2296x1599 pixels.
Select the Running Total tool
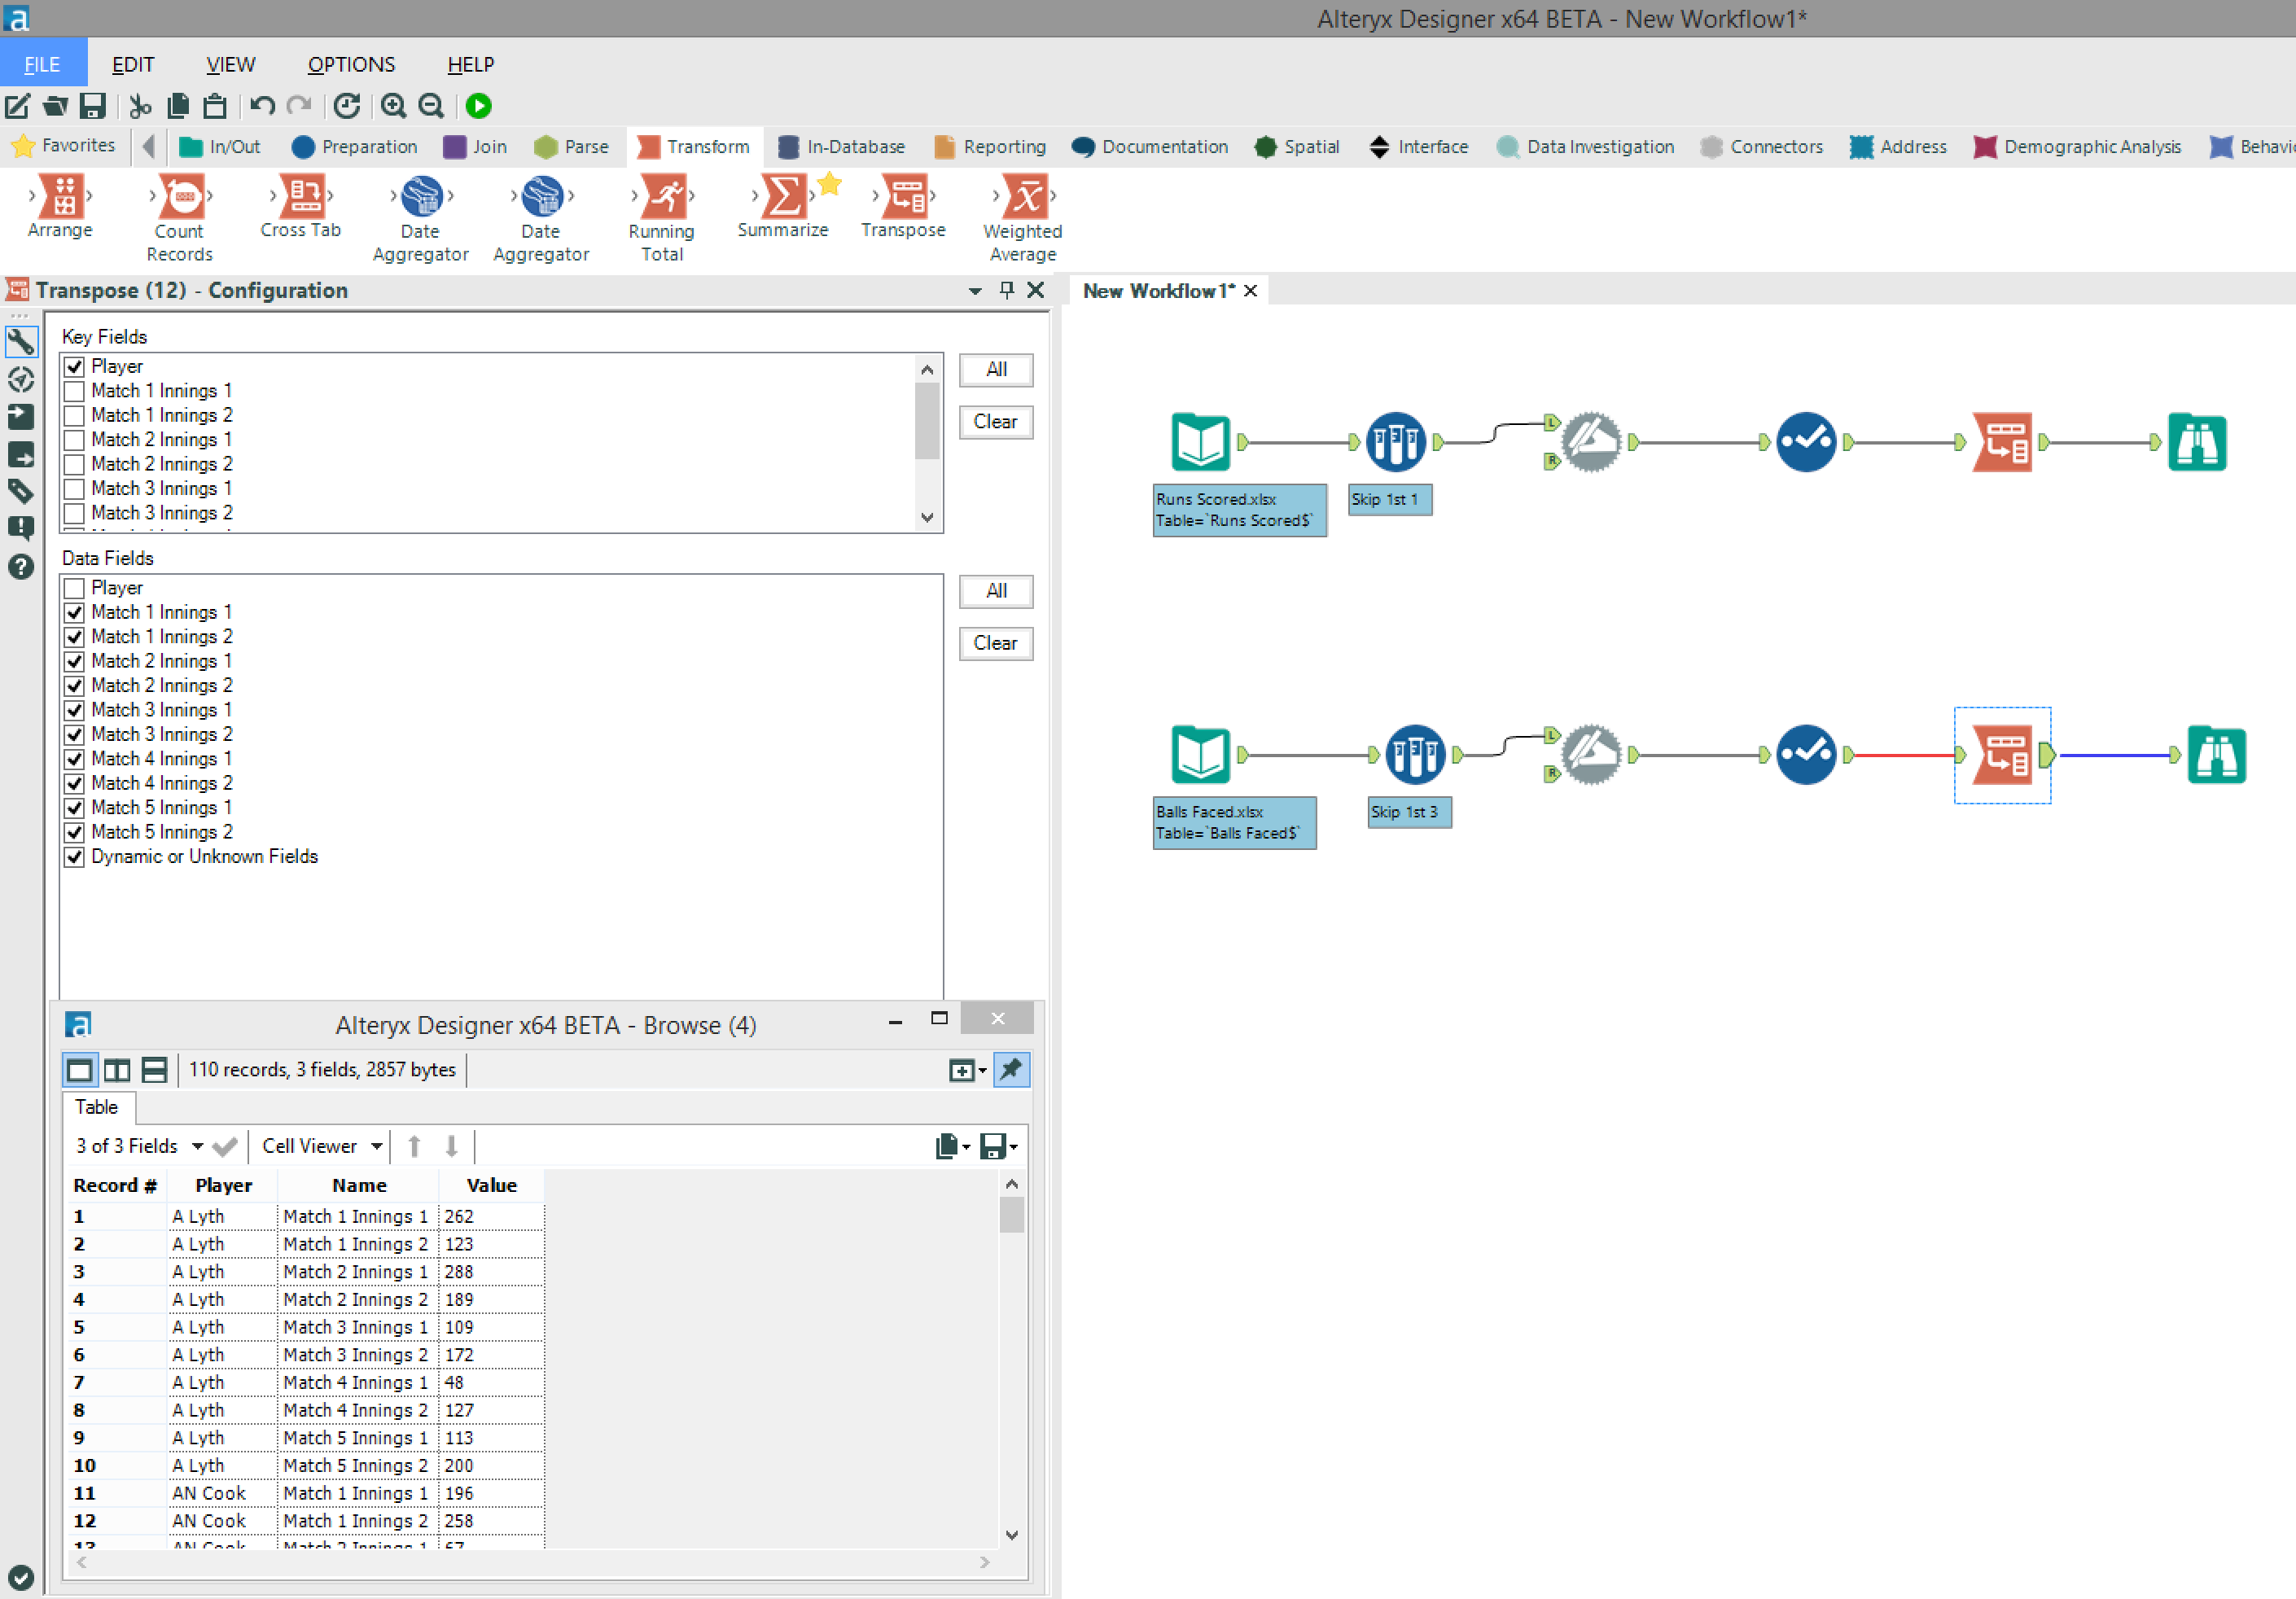pos(662,219)
